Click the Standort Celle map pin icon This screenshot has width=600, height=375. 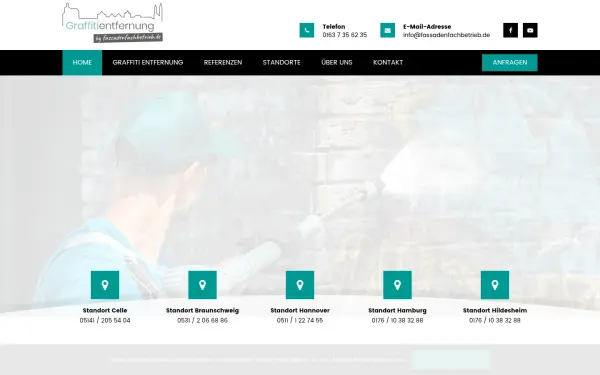click(105, 285)
